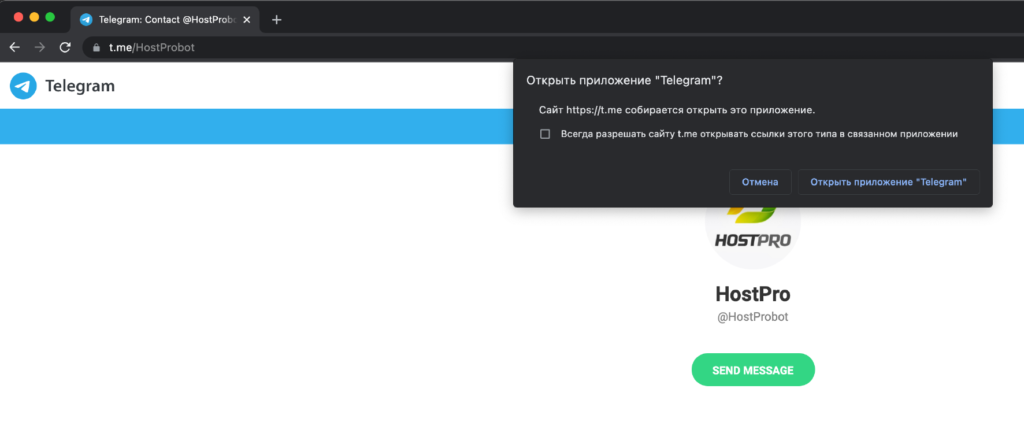Click the browser back arrow
1024x422 pixels.
coord(14,47)
